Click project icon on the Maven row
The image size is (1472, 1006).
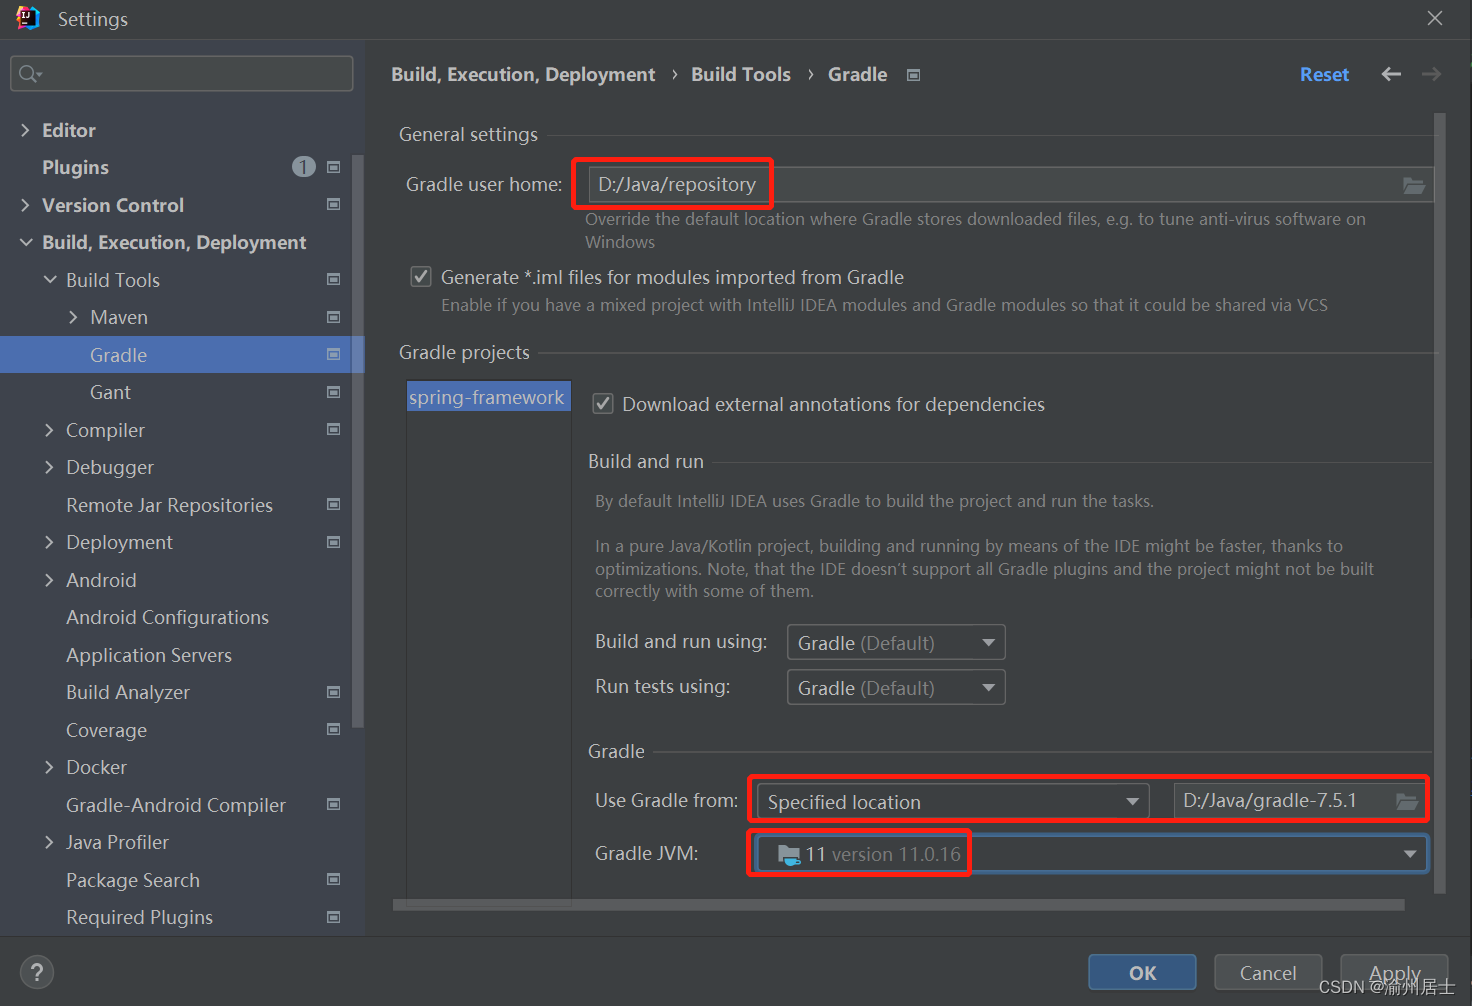coord(334,317)
